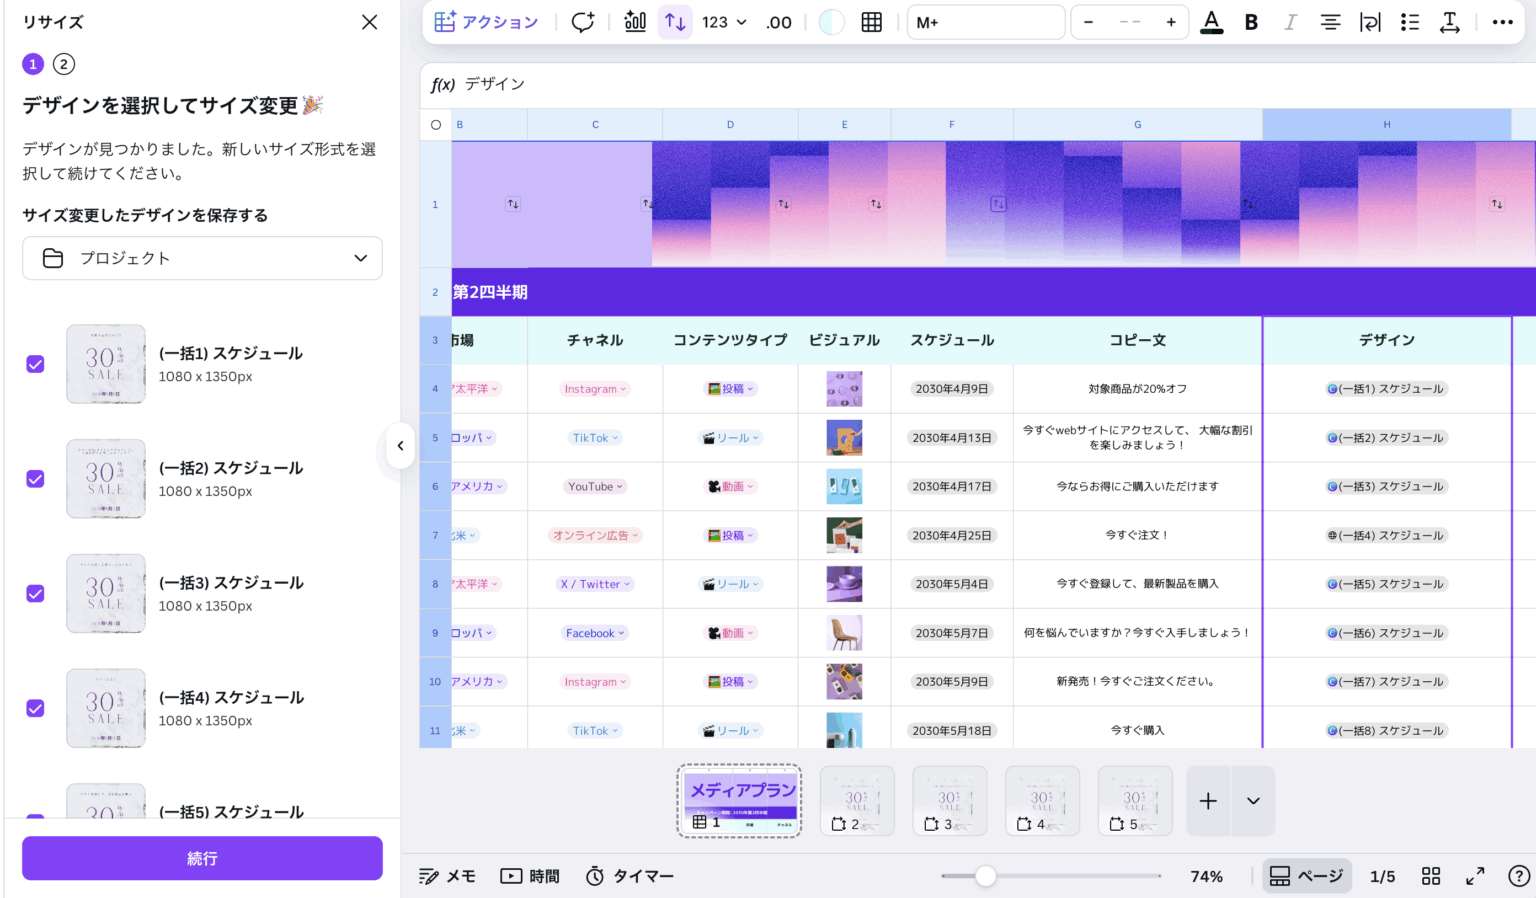Switch to the ページ view tab

point(1306,876)
